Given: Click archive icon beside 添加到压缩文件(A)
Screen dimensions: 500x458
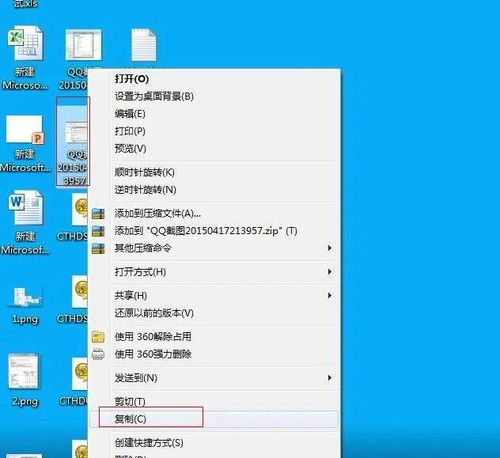Looking at the screenshot, I should (x=98, y=214).
